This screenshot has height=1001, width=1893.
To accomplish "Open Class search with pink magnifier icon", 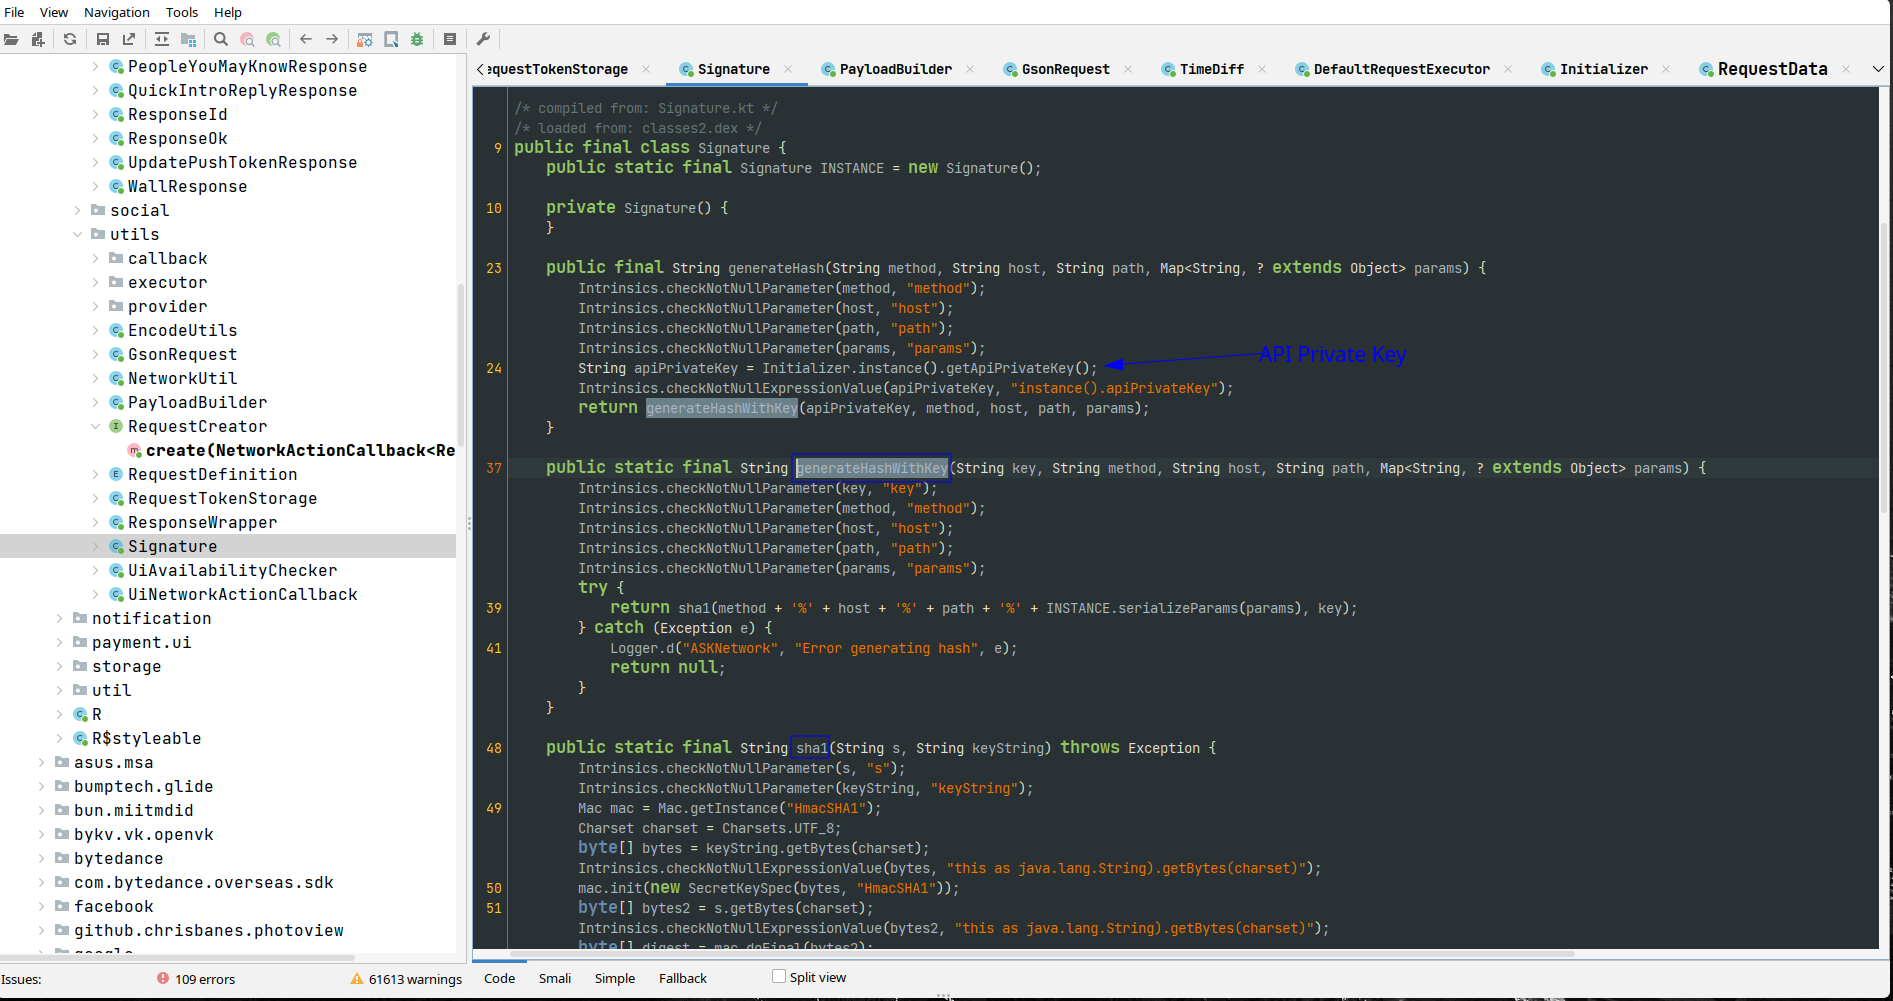I will click(247, 39).
